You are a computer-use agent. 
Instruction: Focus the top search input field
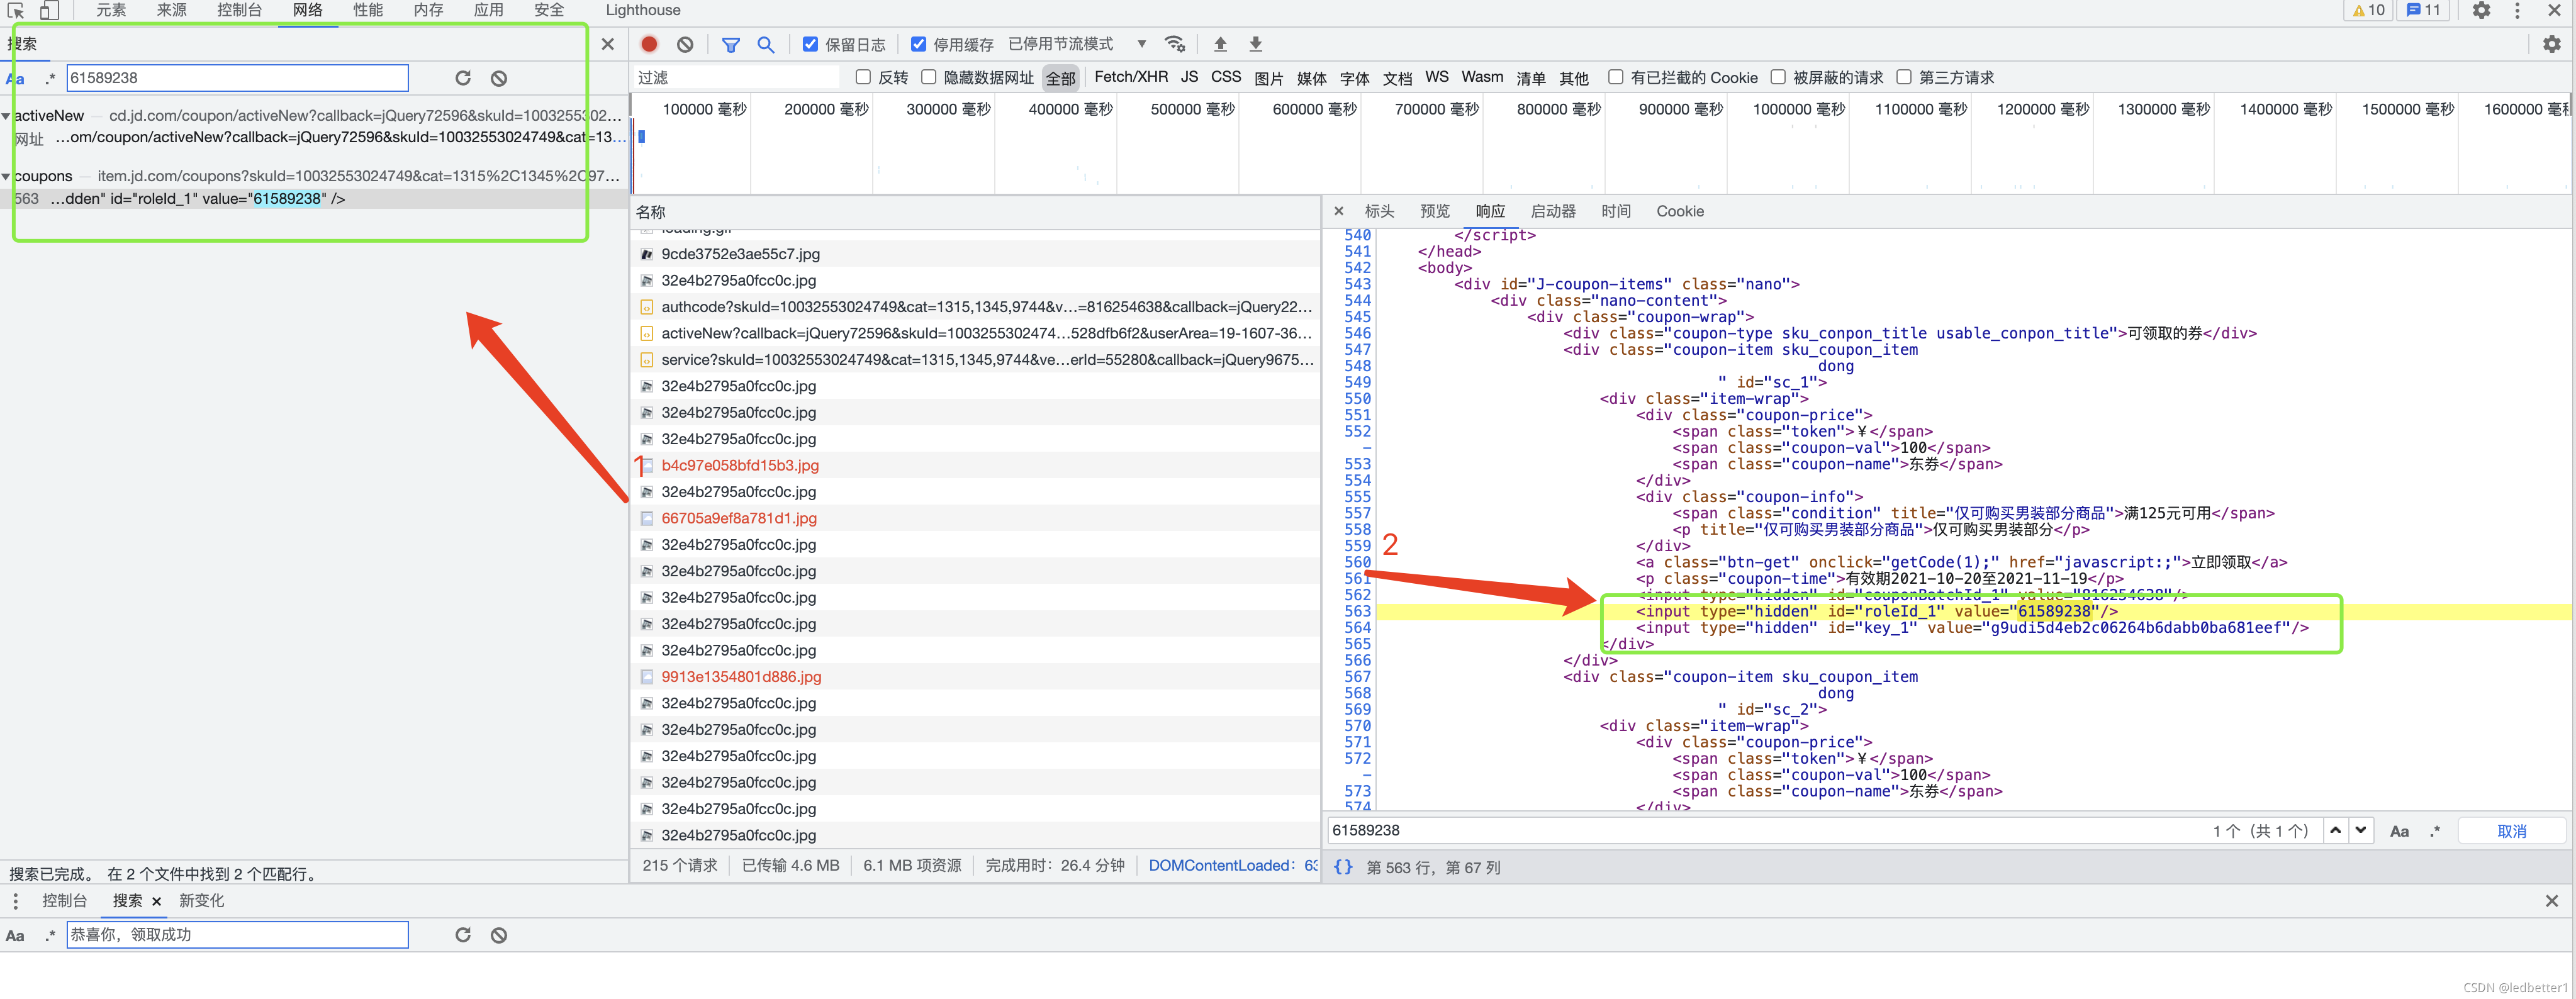tap(237, 78)
